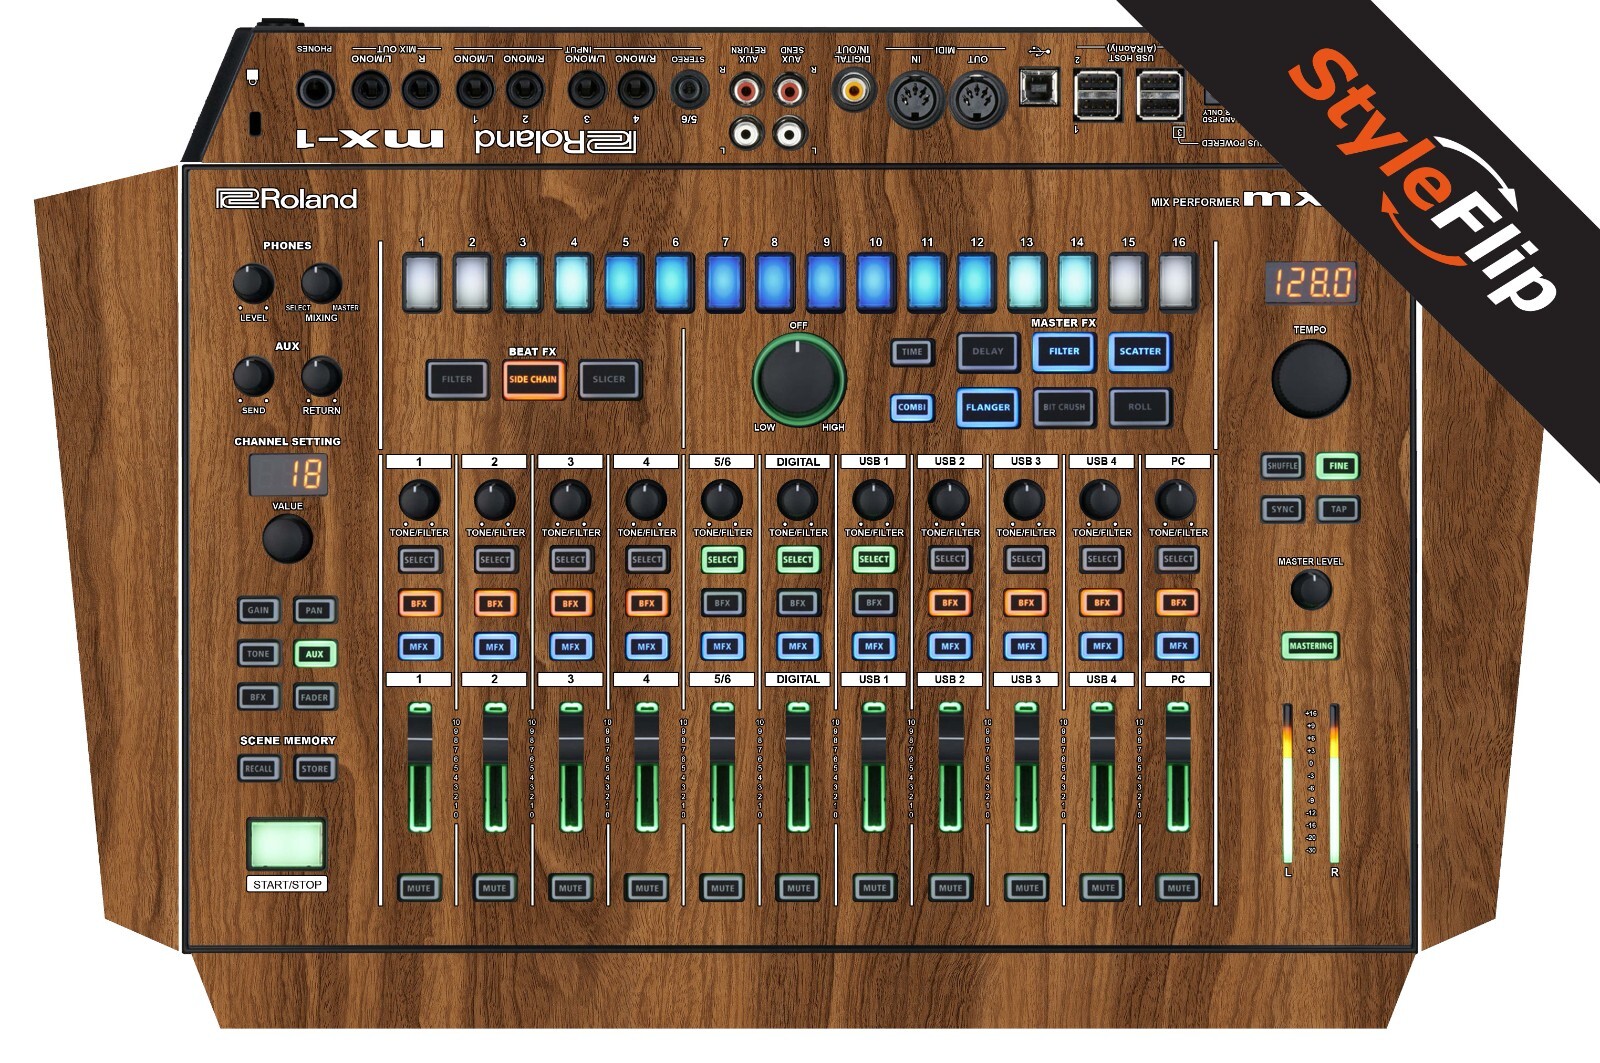Click channel 1 TONE/FILTER knob
Screen dimensions: 1600x1063
(x=419, y=500)
